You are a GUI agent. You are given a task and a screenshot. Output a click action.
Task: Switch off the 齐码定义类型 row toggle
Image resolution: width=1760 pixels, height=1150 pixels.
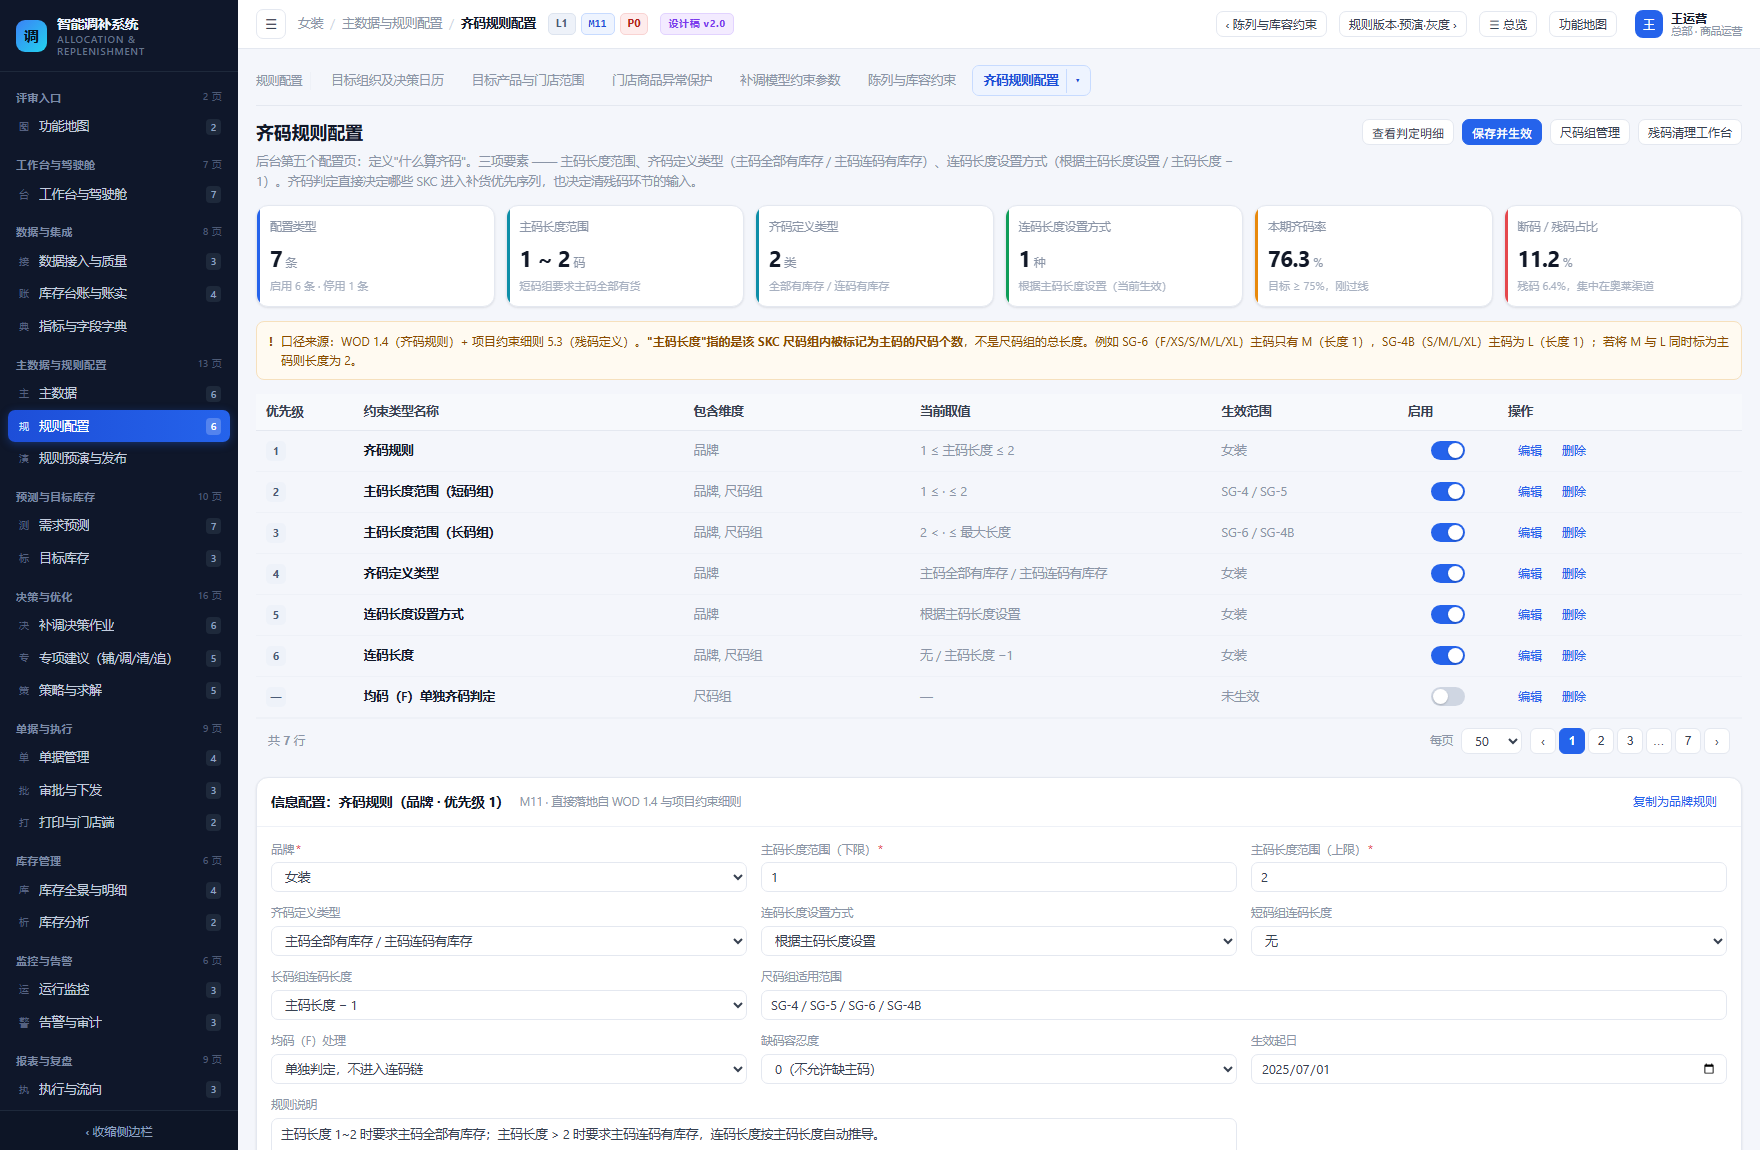point(1447,574)
